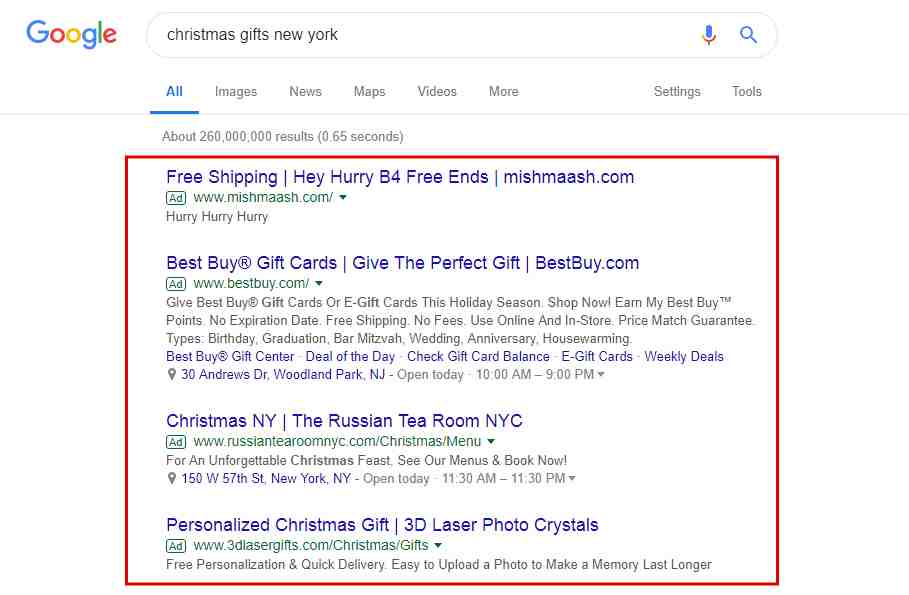Open the Deal of the Day sitelink
The width and height of the screenshot is (909, 595).
(350, 357)
